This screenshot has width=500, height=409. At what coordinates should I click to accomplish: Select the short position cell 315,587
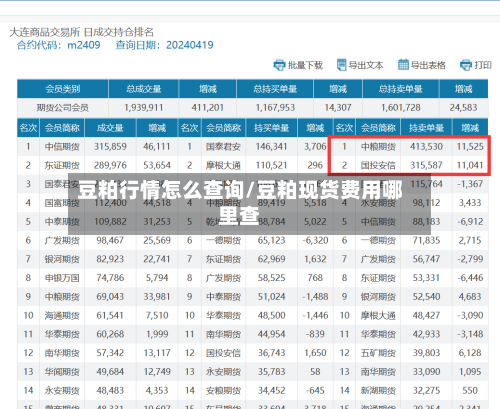426,165
